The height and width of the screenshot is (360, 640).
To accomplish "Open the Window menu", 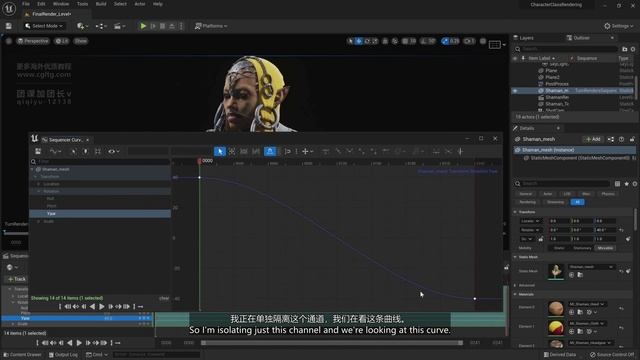I will pos(61,4).
